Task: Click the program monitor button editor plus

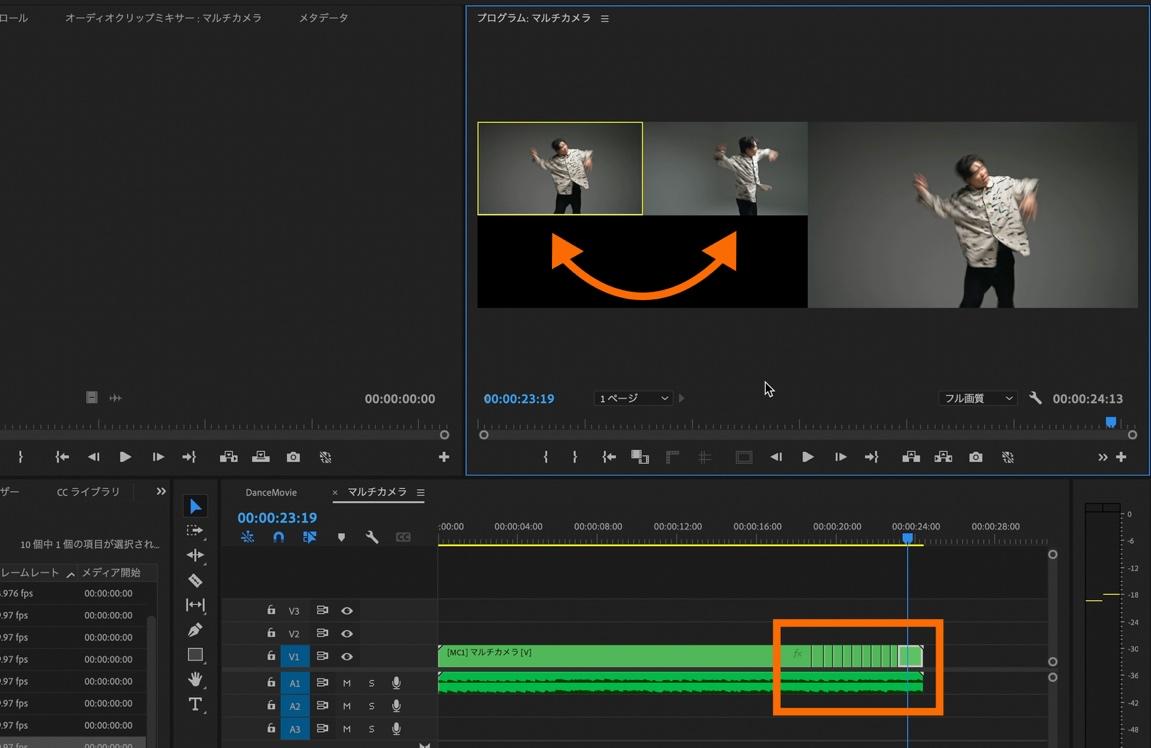Action: tap(1121, 457)
